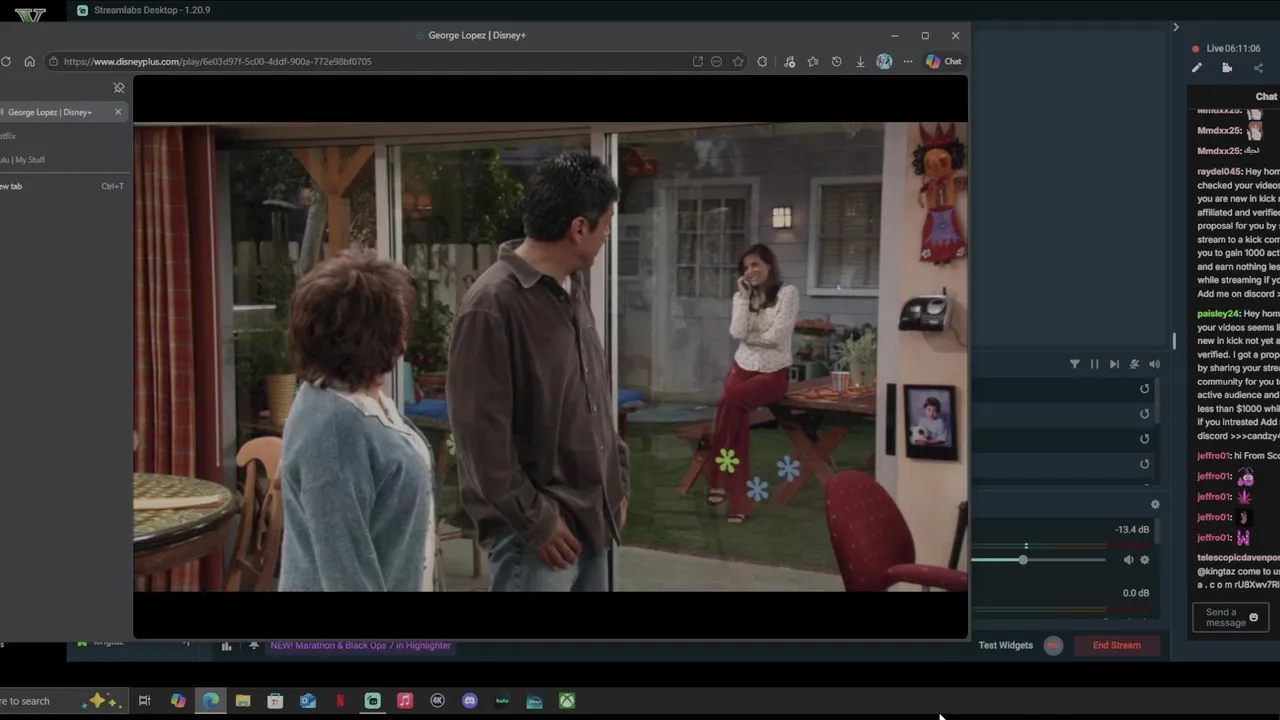Open File Explorer from taskbar
The width and height of the screenshot is (1280, 720).
pyautogui.click(x=243, y=701)
